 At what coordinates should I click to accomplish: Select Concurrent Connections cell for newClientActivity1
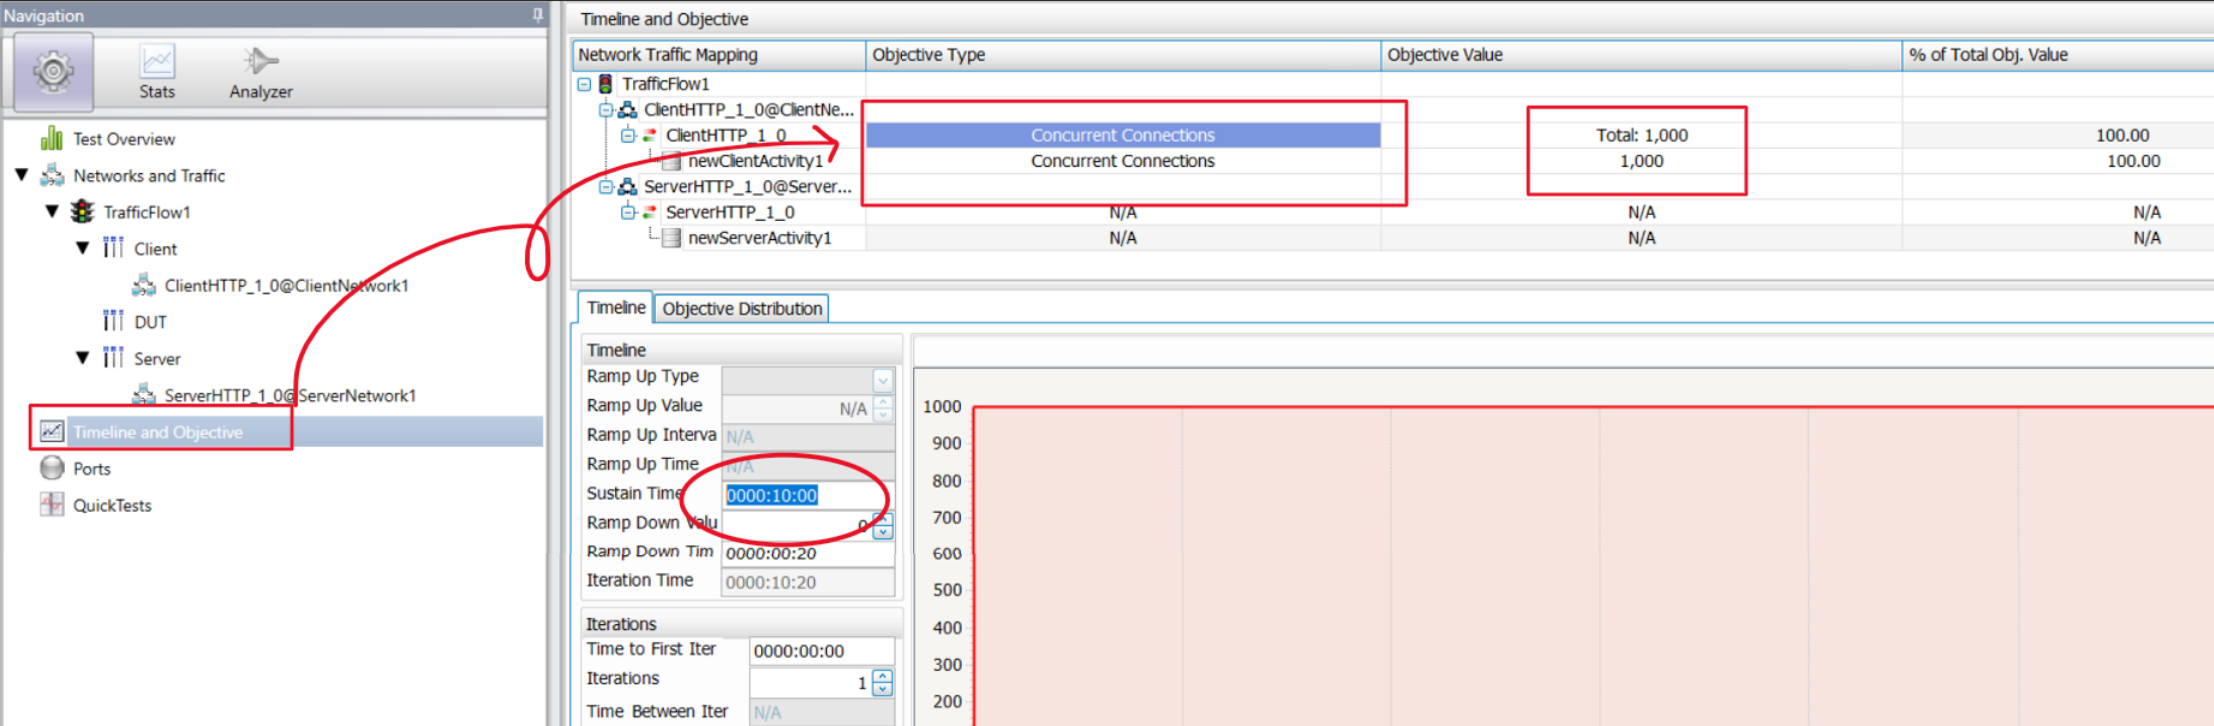pyautogui.click(x=1123, y=161)
